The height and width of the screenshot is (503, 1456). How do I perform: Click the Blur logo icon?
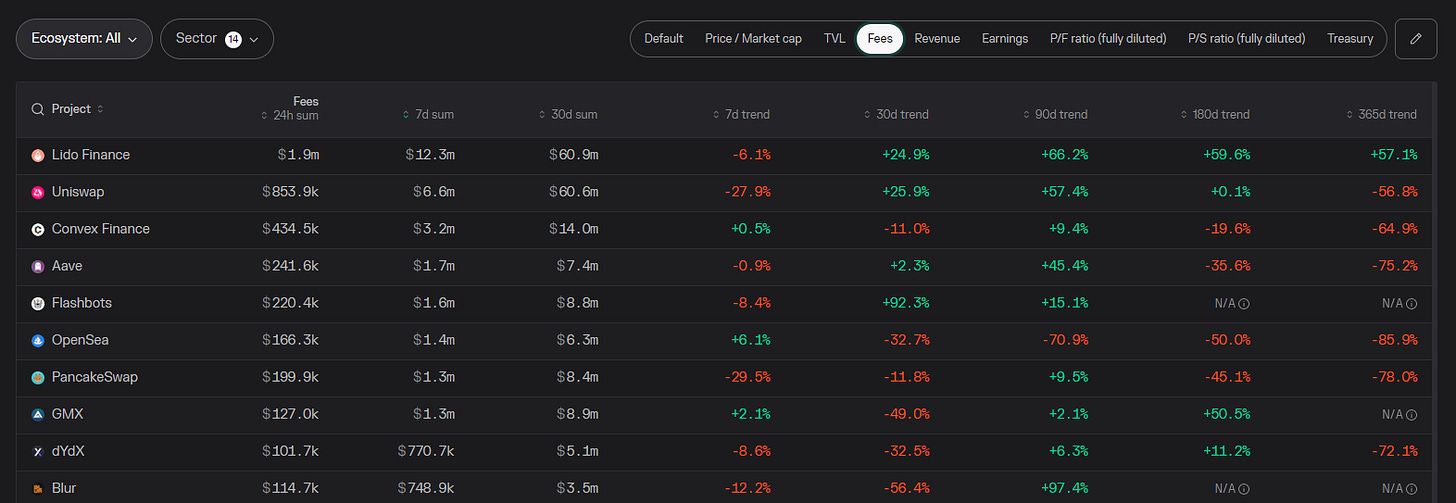click(x=38, y=488)
